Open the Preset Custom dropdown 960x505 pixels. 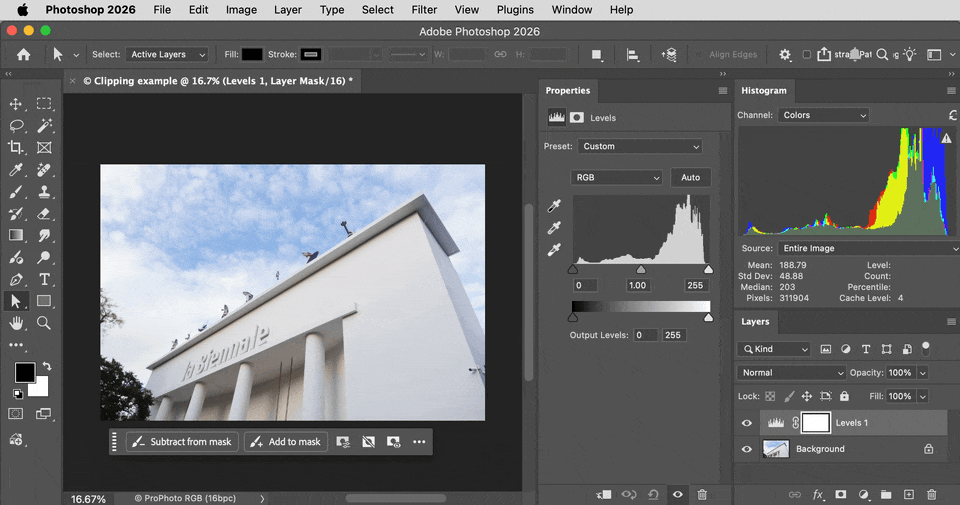tap(640, 146)
